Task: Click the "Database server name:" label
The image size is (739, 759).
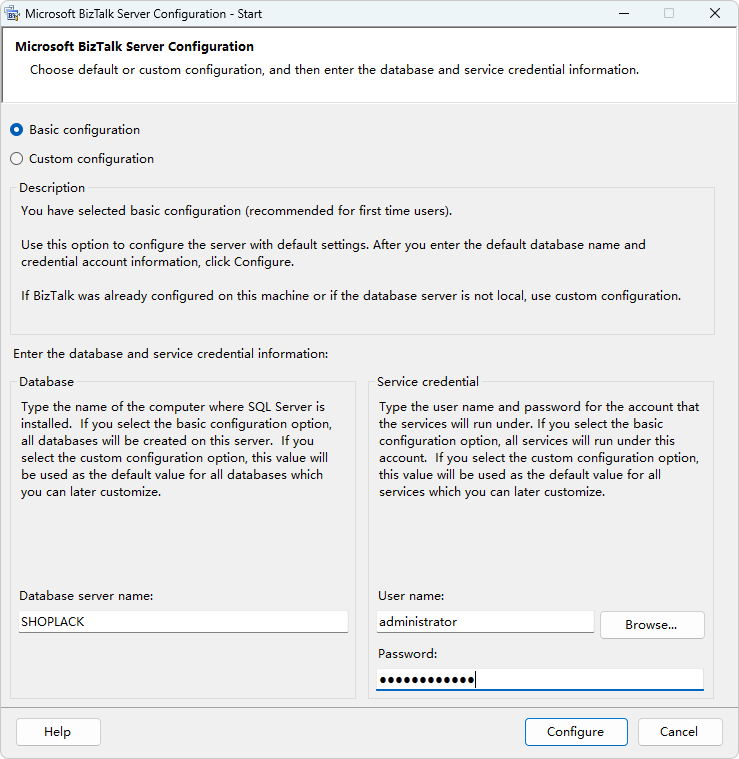Action: click(x=86, y=596)
